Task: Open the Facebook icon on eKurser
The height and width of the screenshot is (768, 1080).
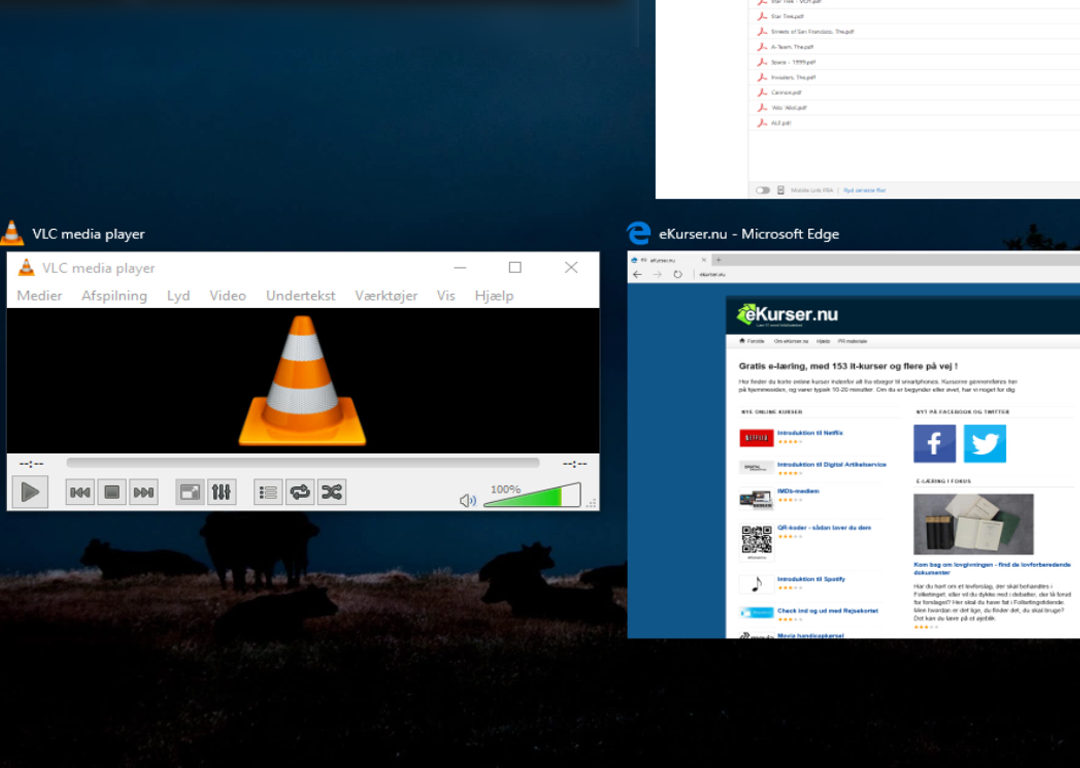Action: 934,444
